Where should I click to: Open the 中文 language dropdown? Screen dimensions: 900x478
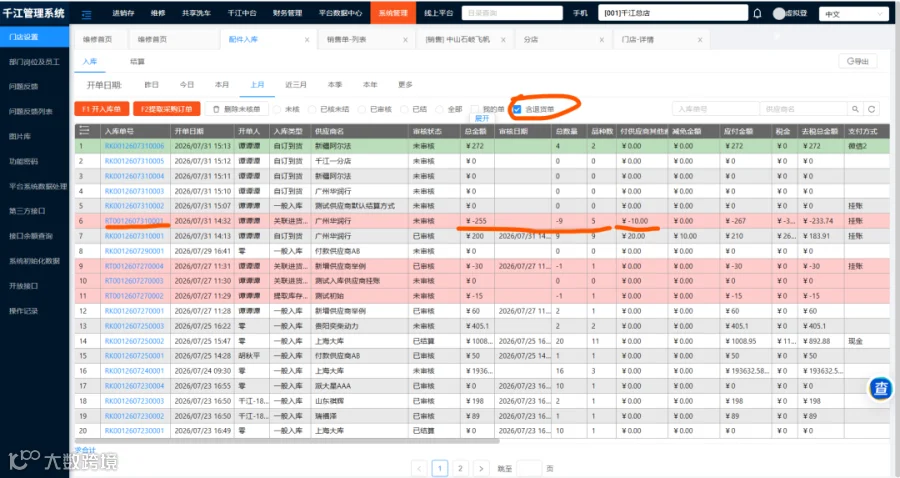click(x=854, y=14)
